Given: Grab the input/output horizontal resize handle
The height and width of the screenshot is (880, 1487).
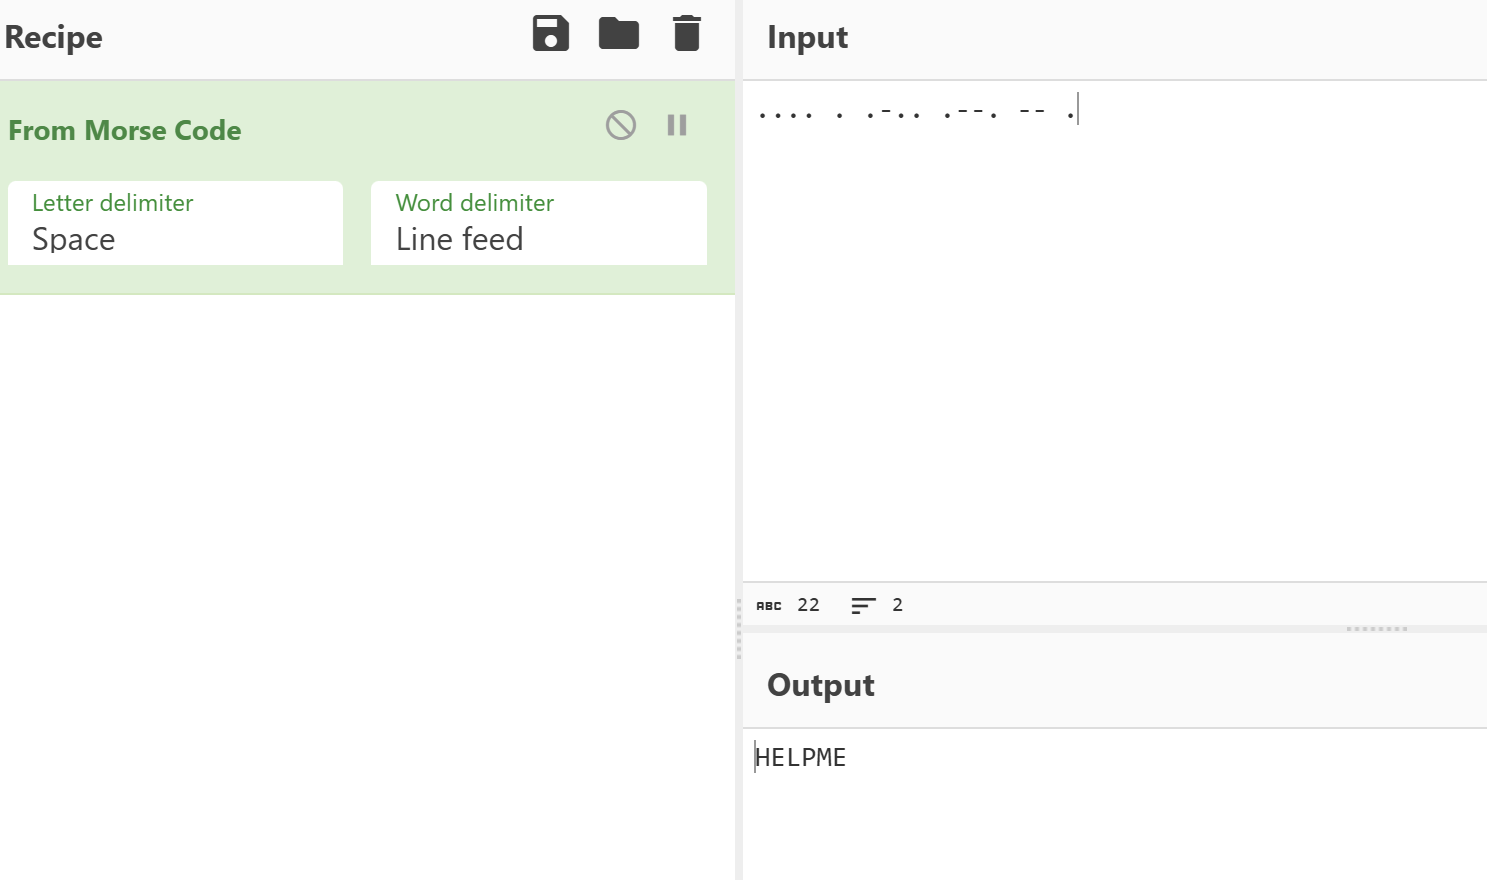Looking at the screenshot, I should [1376, 629].
